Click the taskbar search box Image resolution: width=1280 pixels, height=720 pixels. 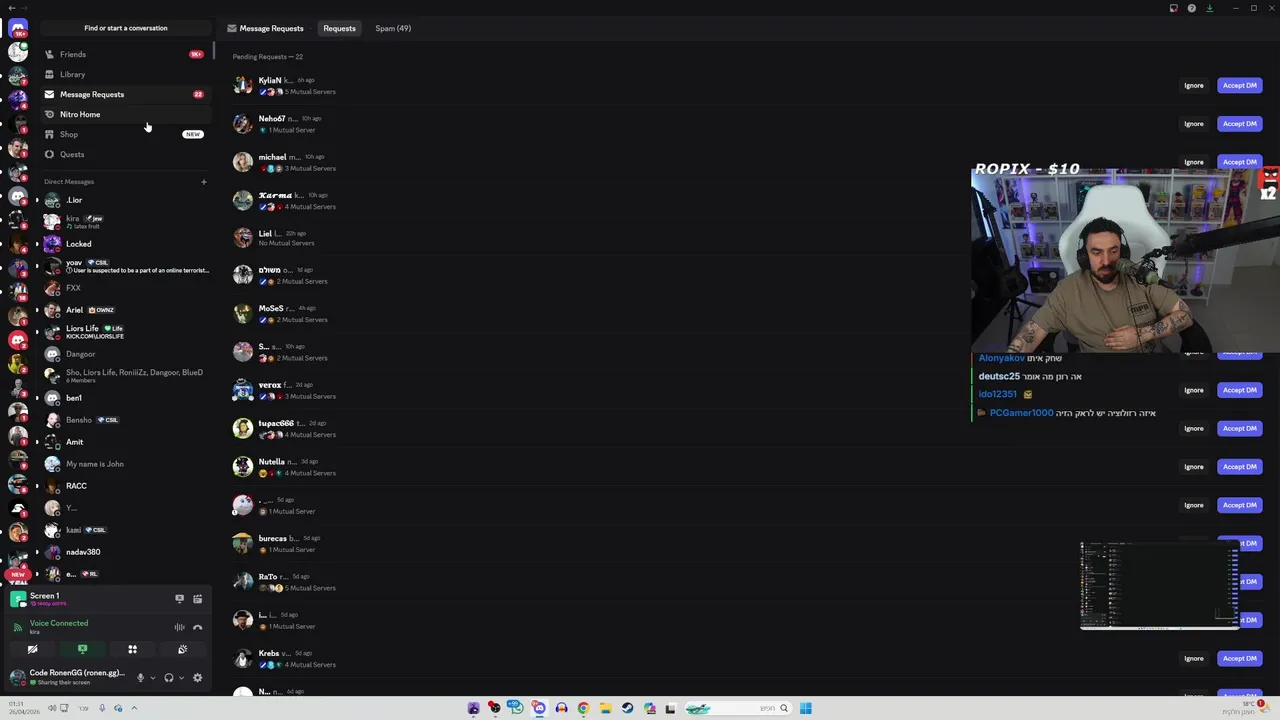(738, 708)
